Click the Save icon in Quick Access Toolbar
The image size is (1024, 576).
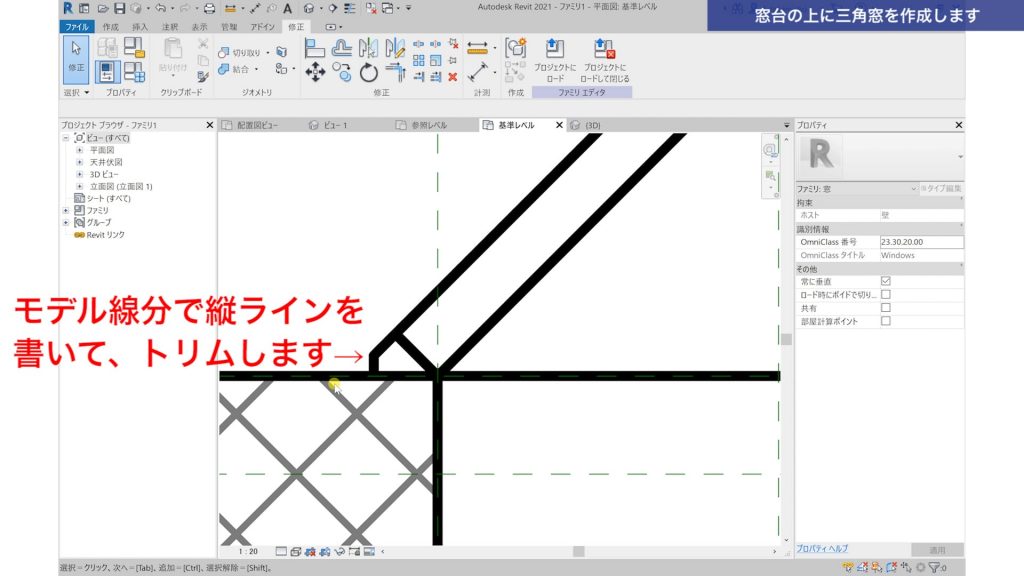click(118, 8)
